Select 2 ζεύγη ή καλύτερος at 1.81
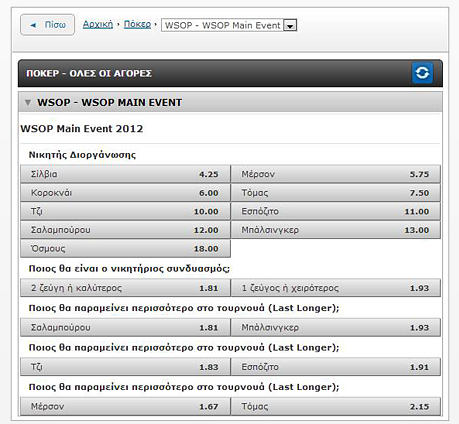Viewport: 459px width, 424px height. pos(125,288)
